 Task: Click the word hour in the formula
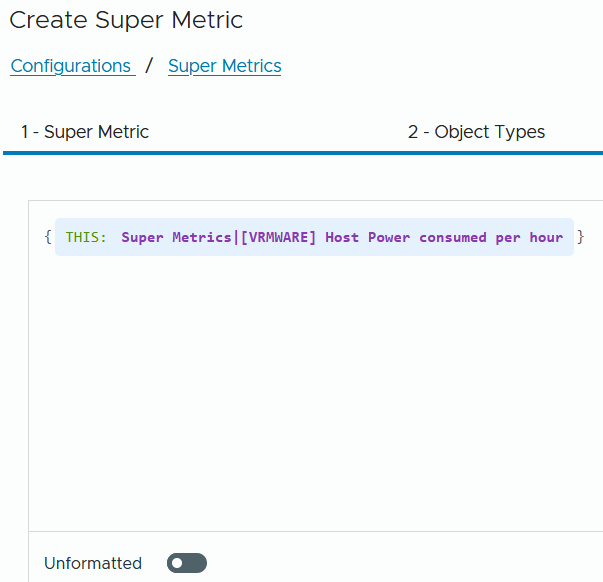pos(546,237)
